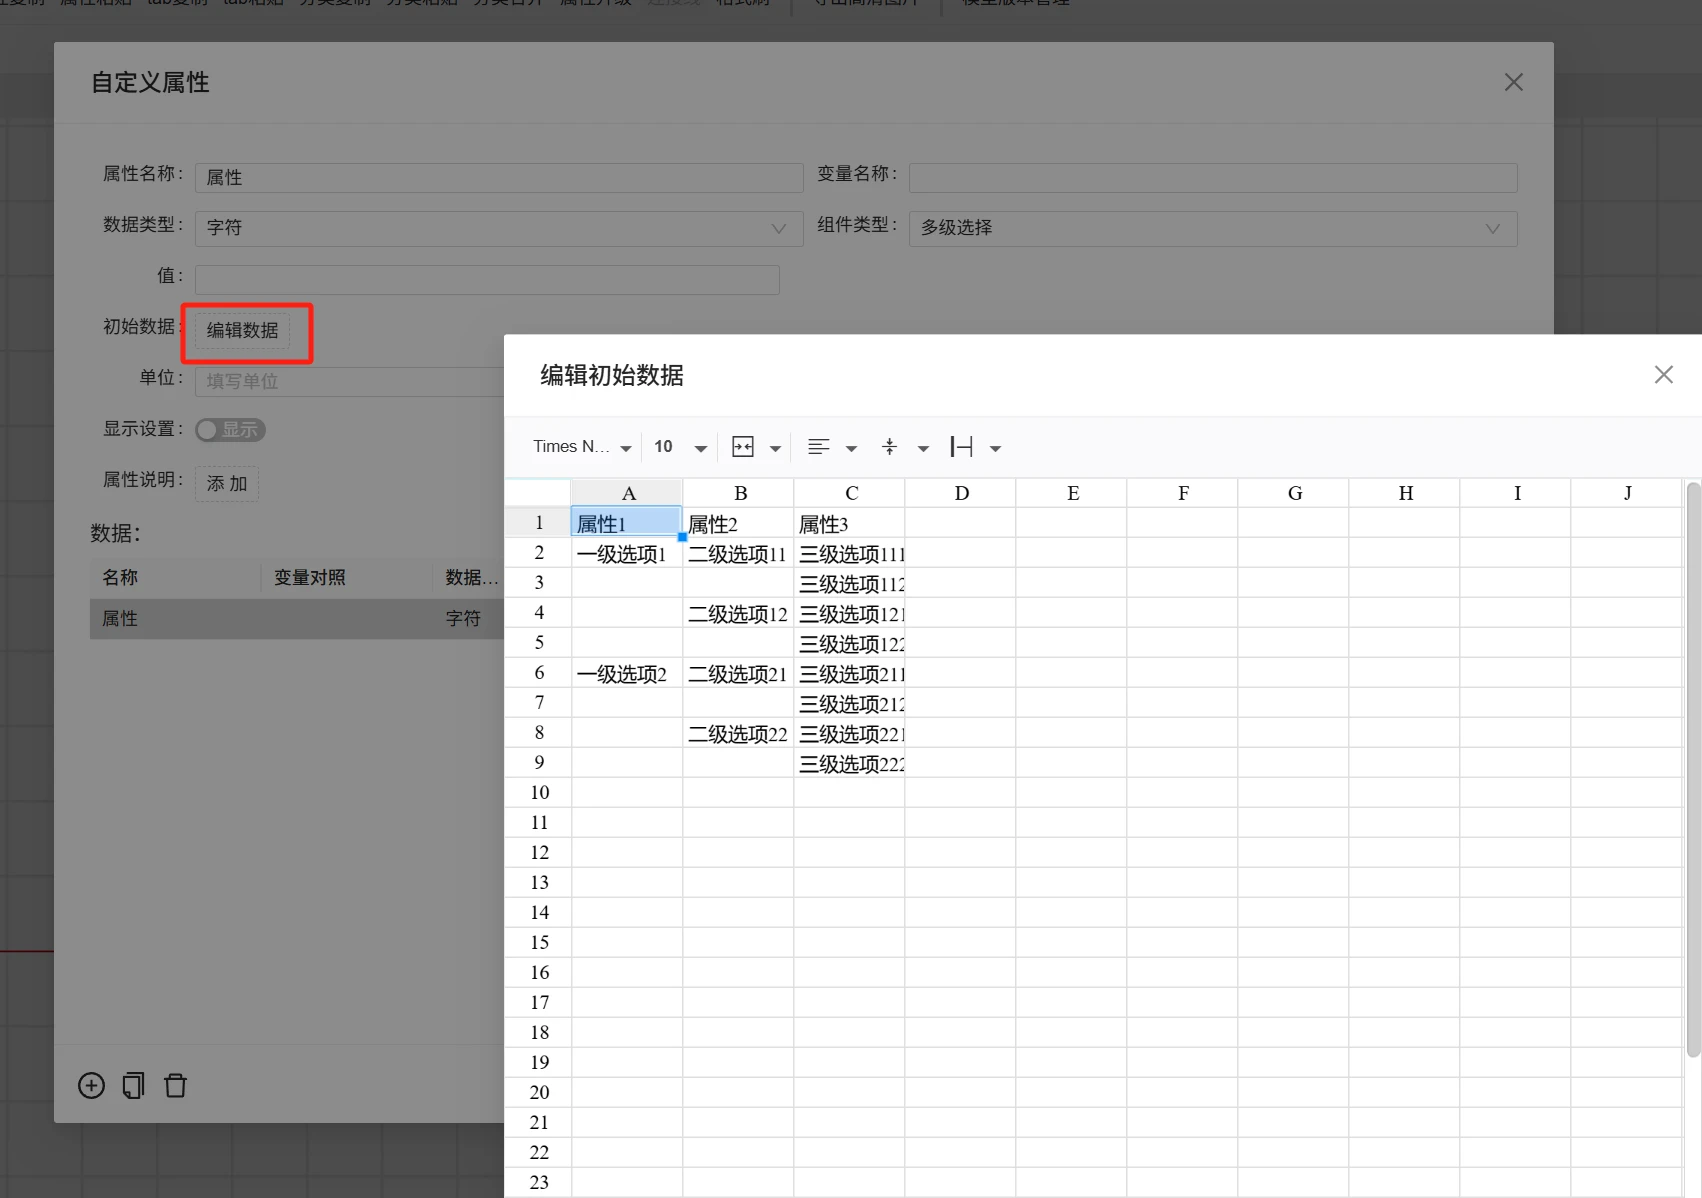Expand the 数据类型 字符 dropdown
The width and height of the screenshot is (1702, 1198).
pyautogui.click(x=499, y=228)
